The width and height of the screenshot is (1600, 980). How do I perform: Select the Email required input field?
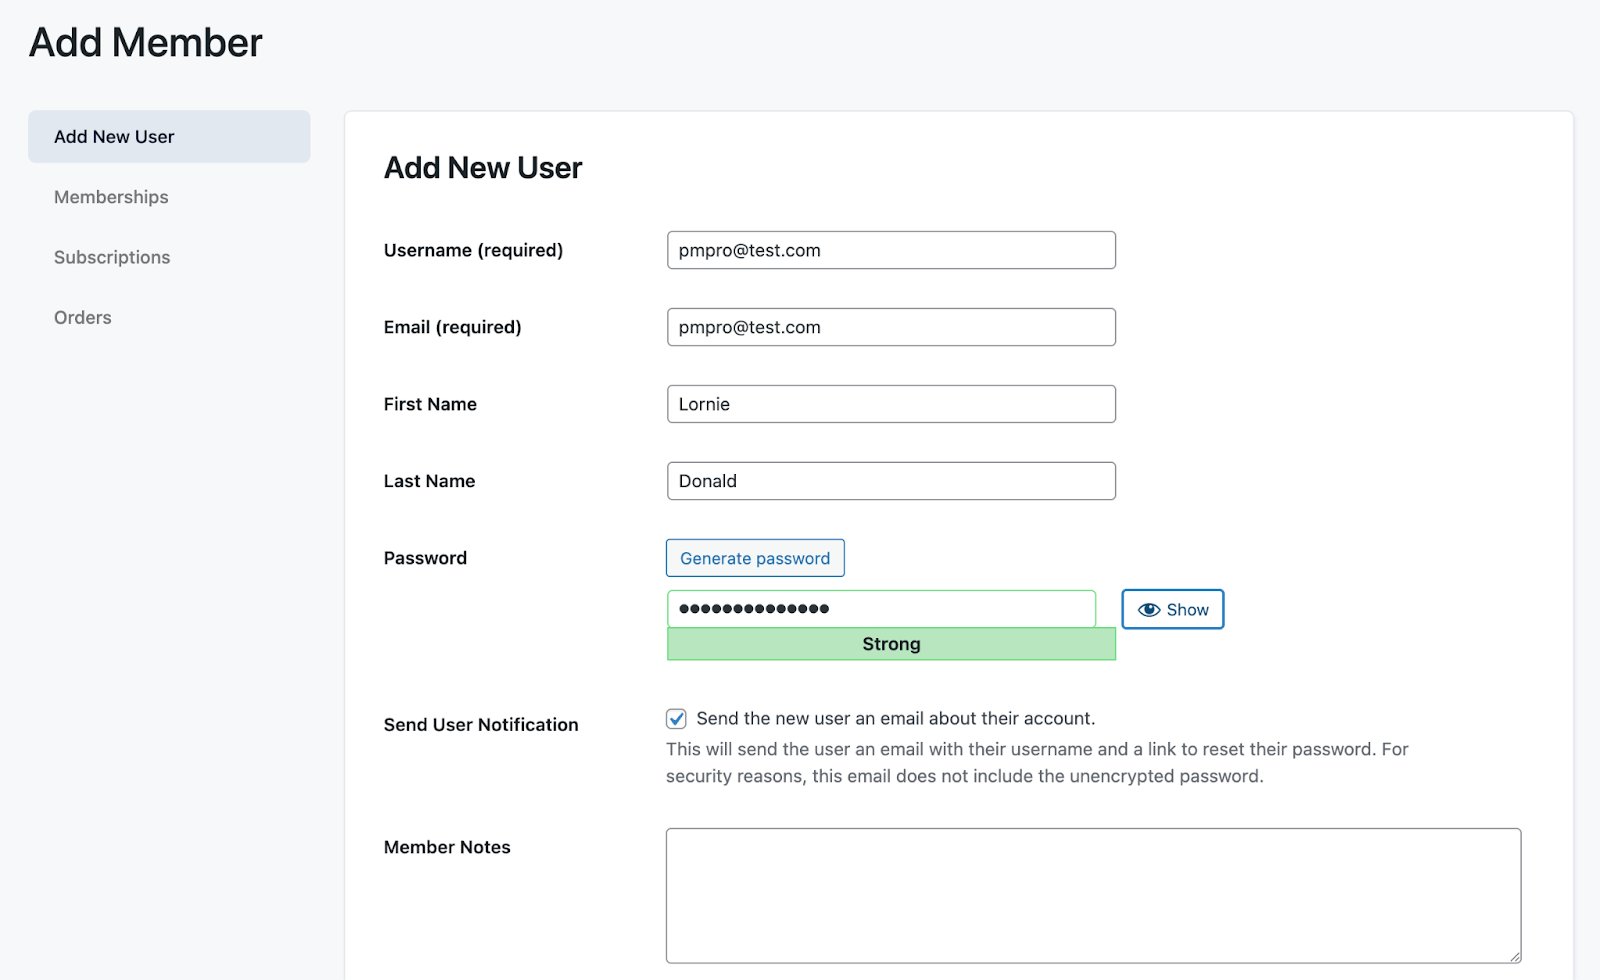(x=890, y=327)
